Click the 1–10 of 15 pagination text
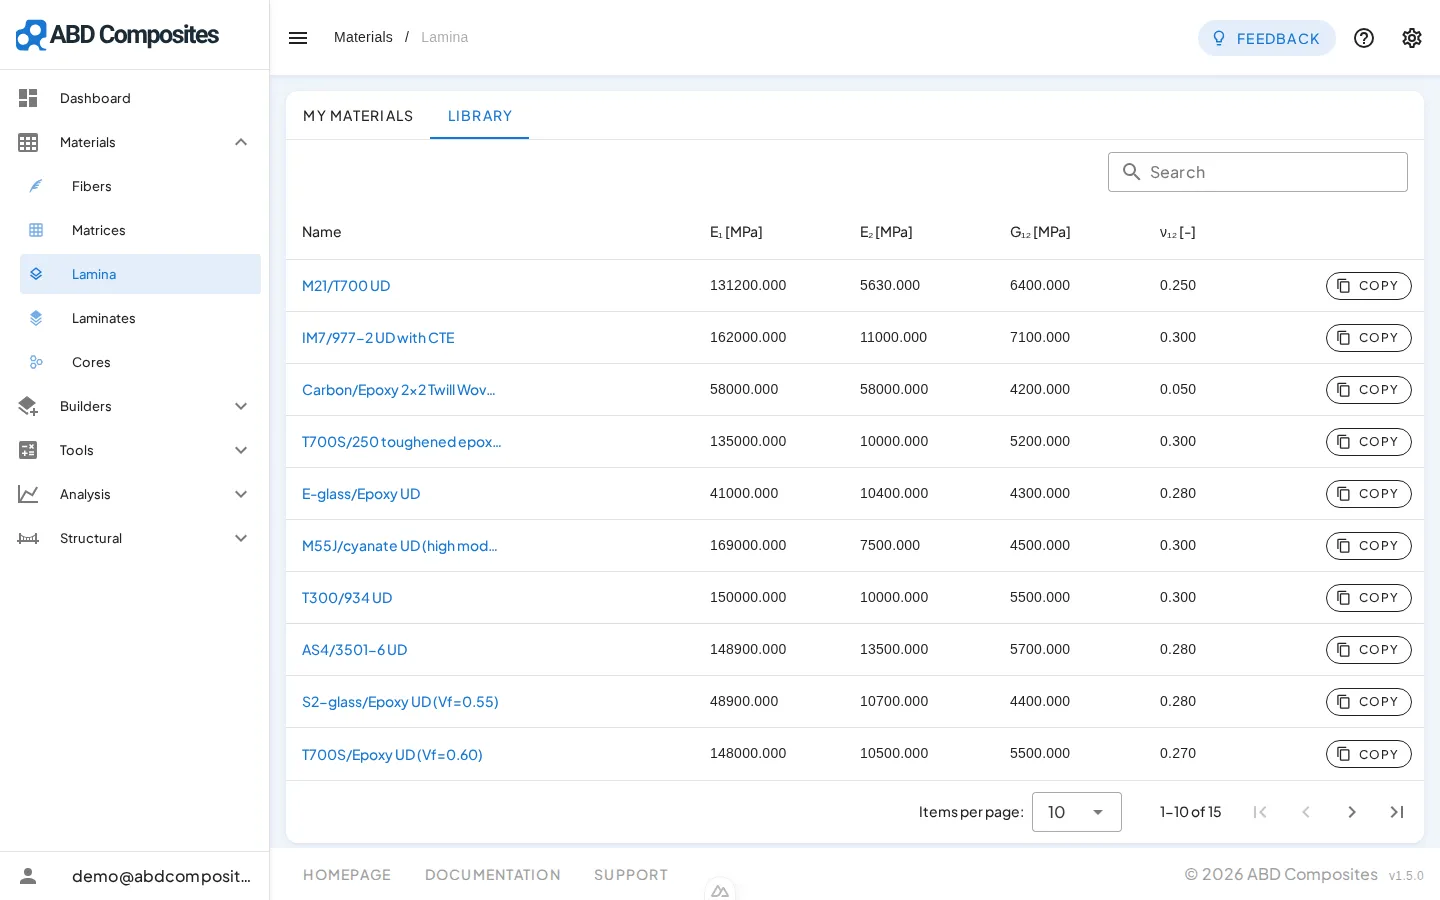 point(1190,812)
